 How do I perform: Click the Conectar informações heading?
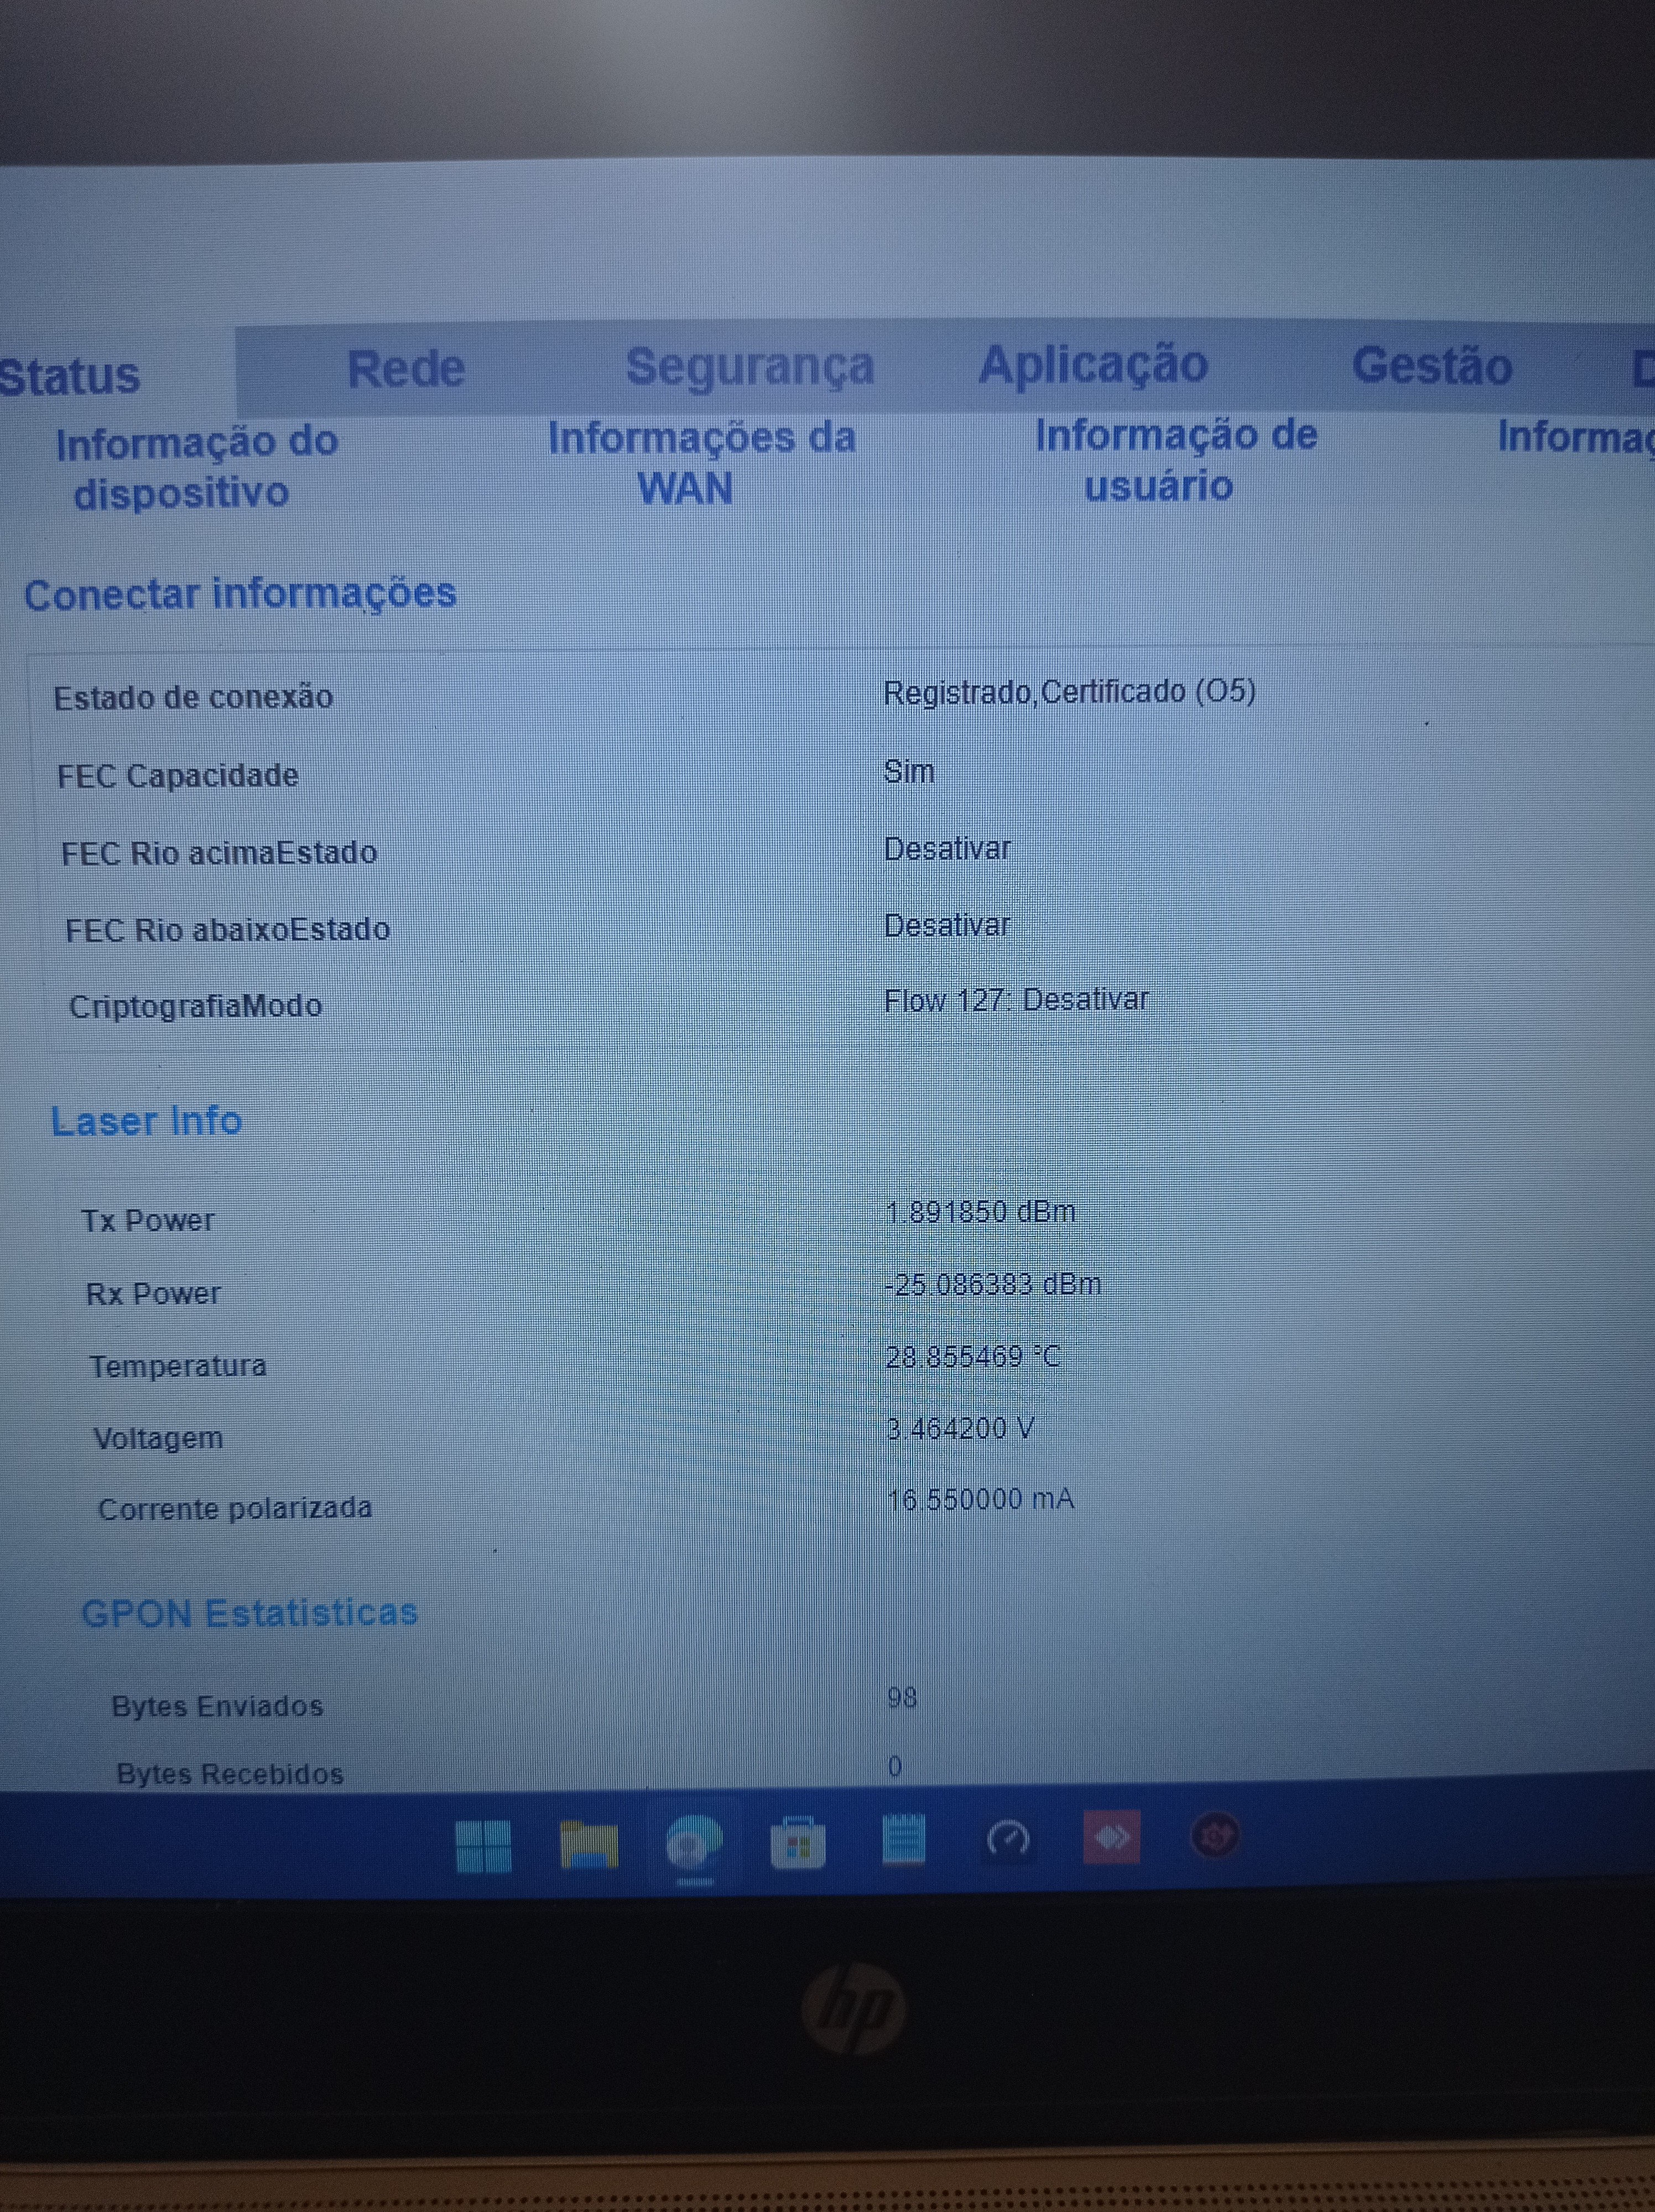click(x=240, y=594)
